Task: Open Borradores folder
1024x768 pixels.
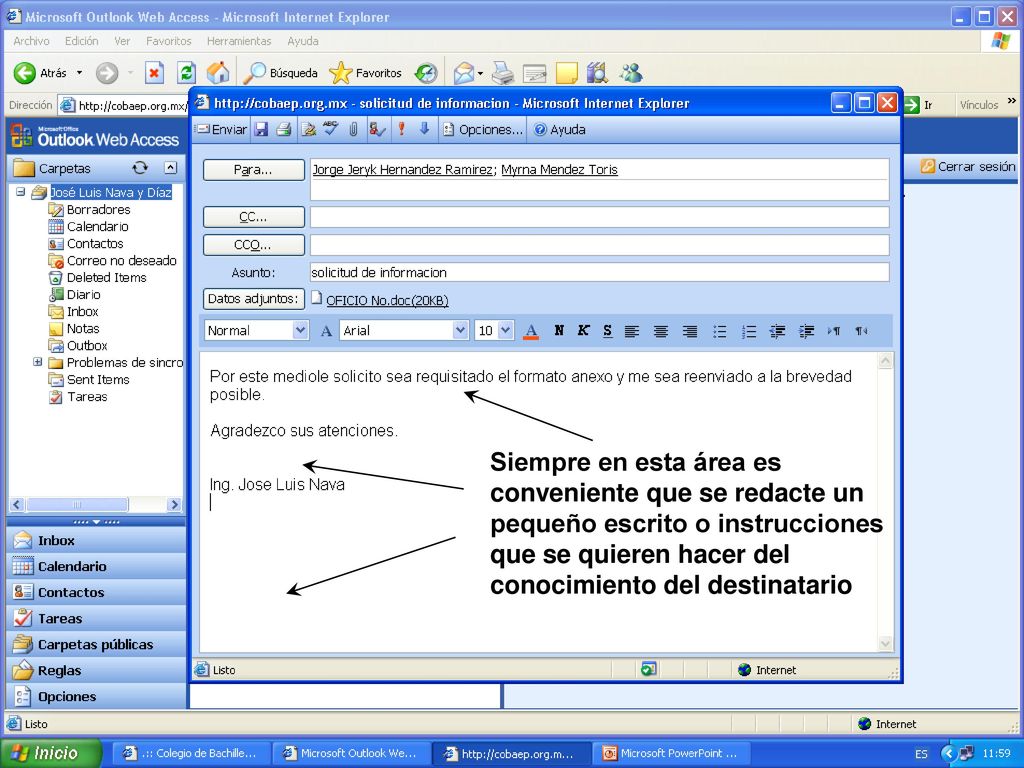Action: pos(98,210)
